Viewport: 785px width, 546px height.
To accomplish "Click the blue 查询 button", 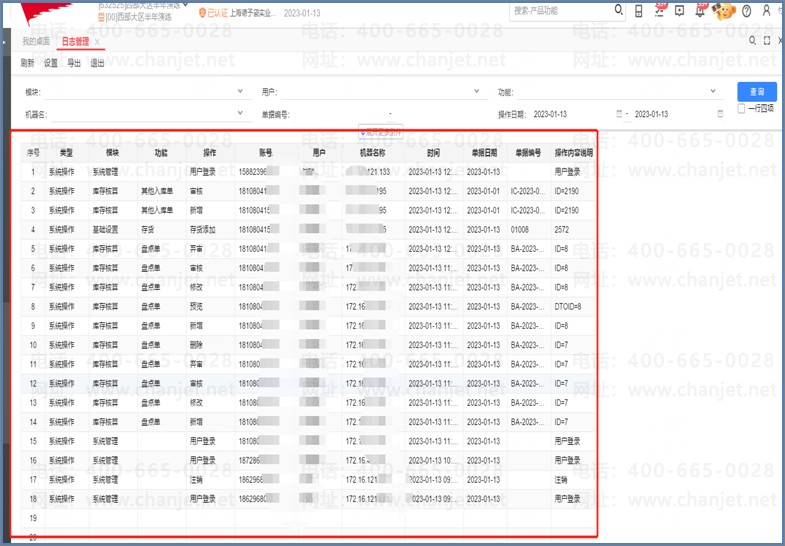I will tap(757, 92).
